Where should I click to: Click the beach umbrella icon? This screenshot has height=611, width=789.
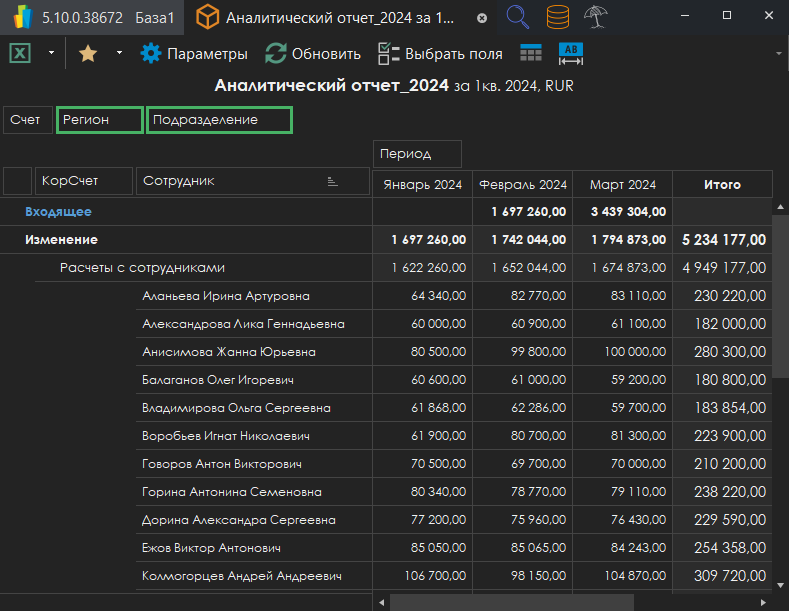[x=597, y=17]
